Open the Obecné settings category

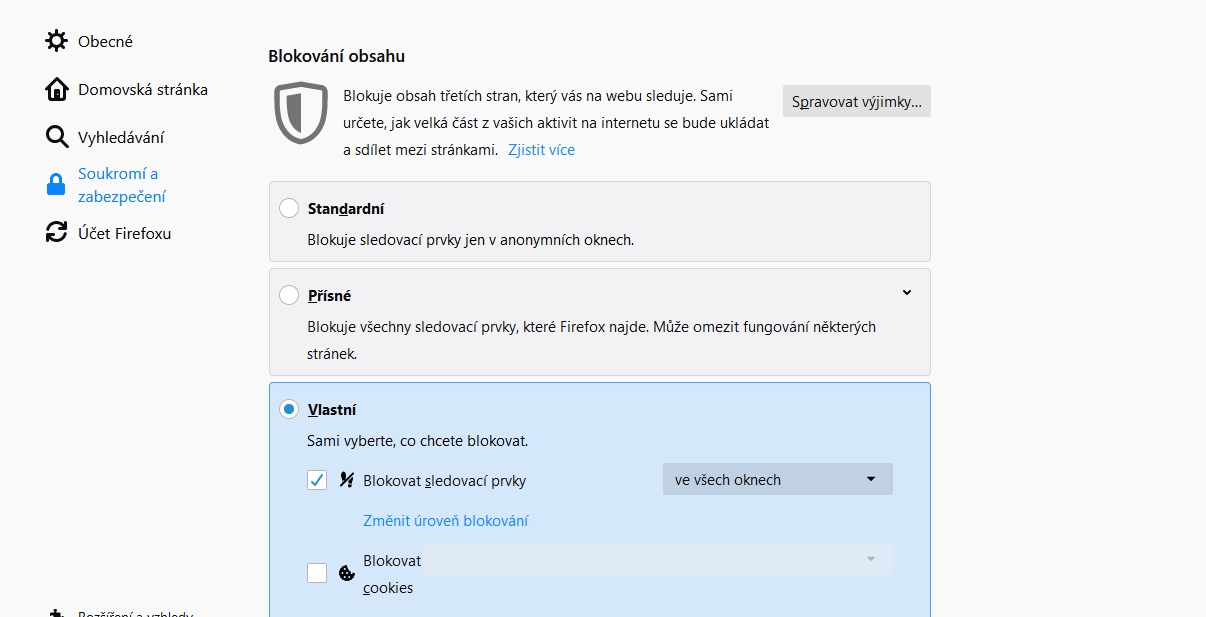(105, 41)
